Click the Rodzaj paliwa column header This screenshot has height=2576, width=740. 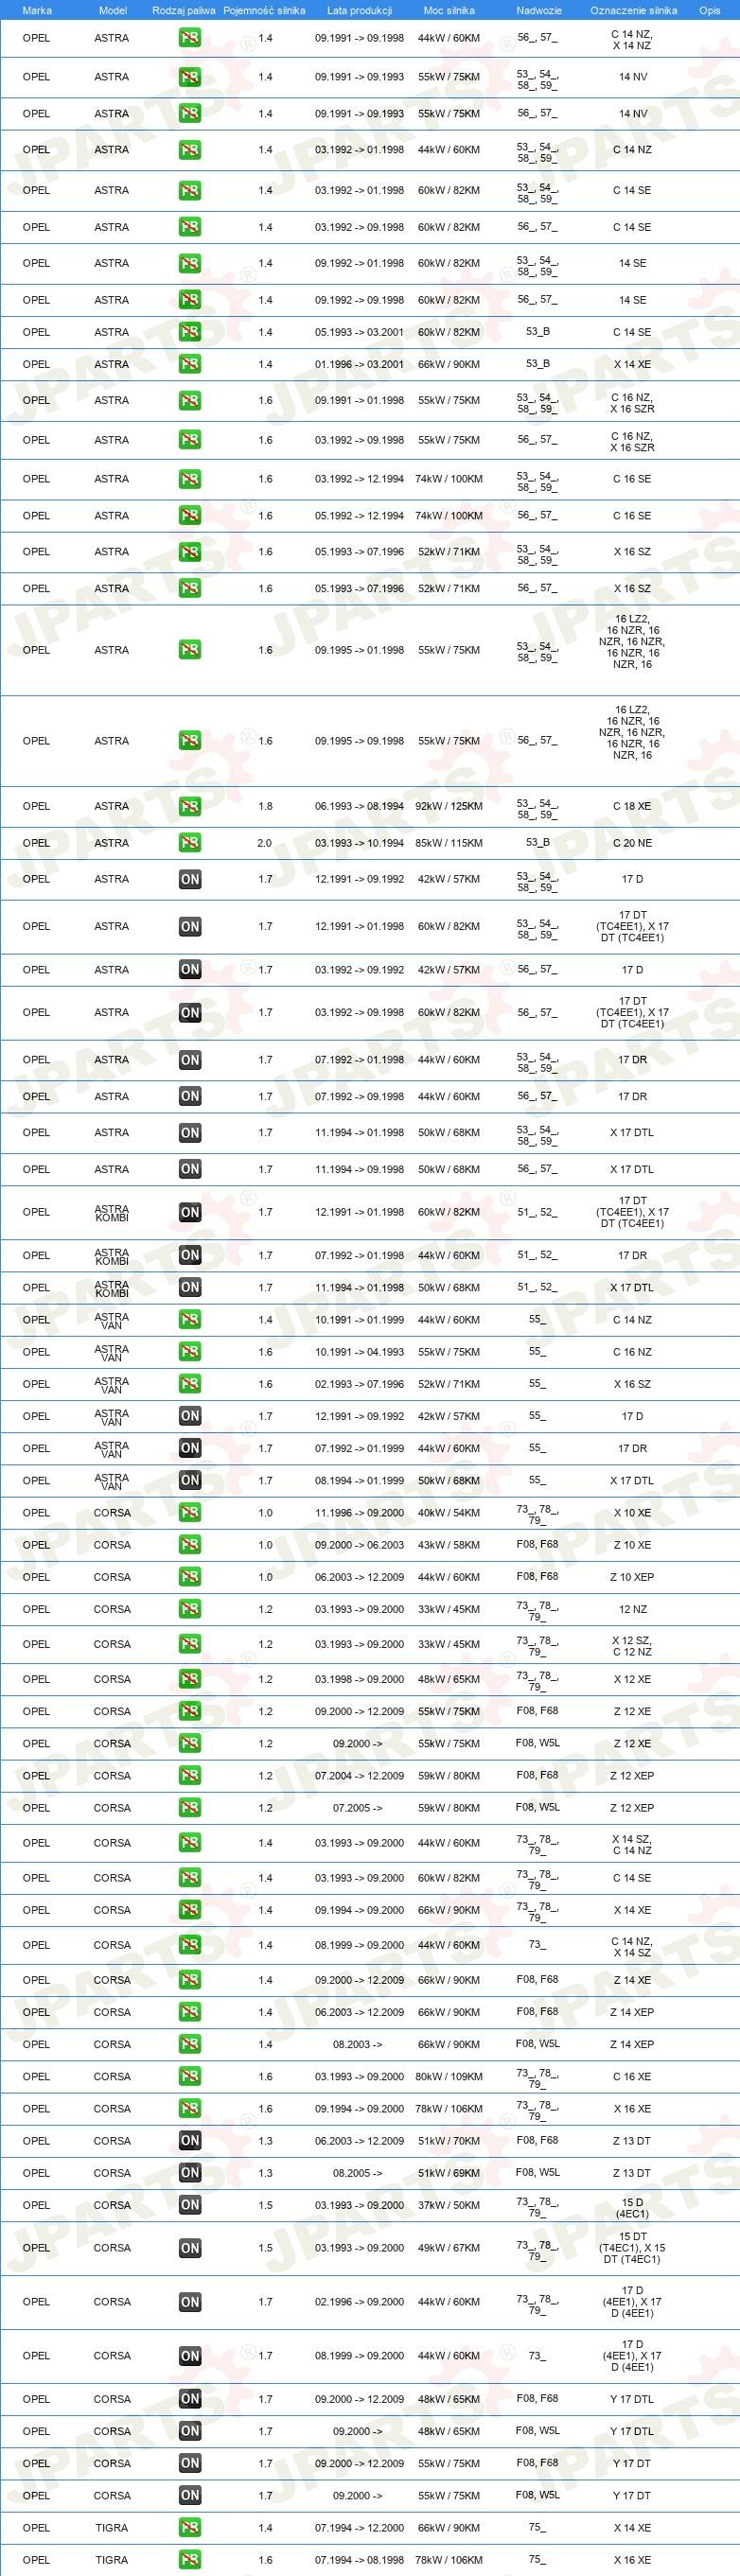pyautogui.click(x=184, y=10)
